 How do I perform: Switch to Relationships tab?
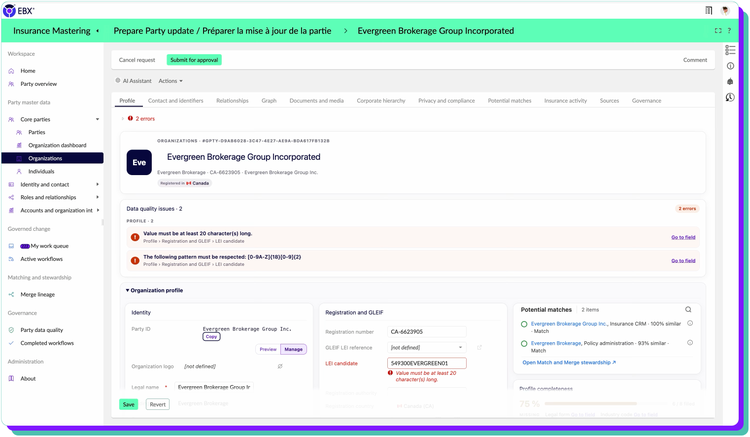click(x=232, y=101)
